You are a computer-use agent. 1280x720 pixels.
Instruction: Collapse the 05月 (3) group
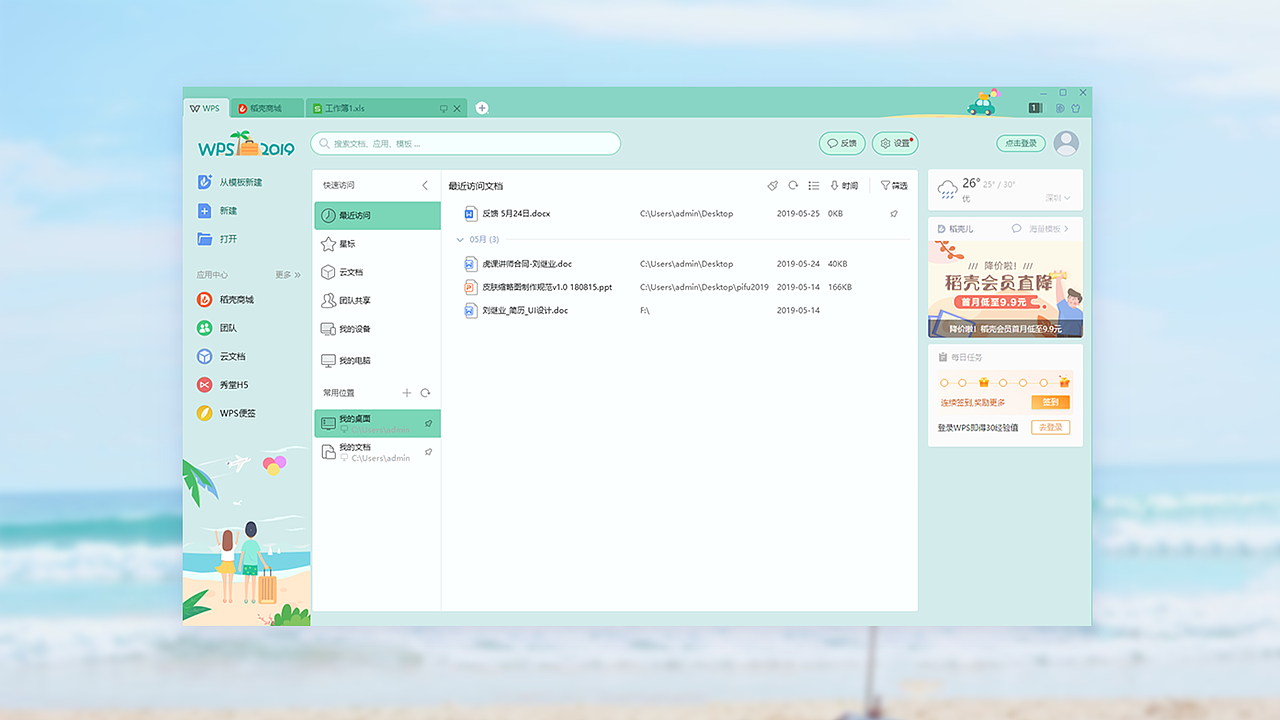pos(460,240)
